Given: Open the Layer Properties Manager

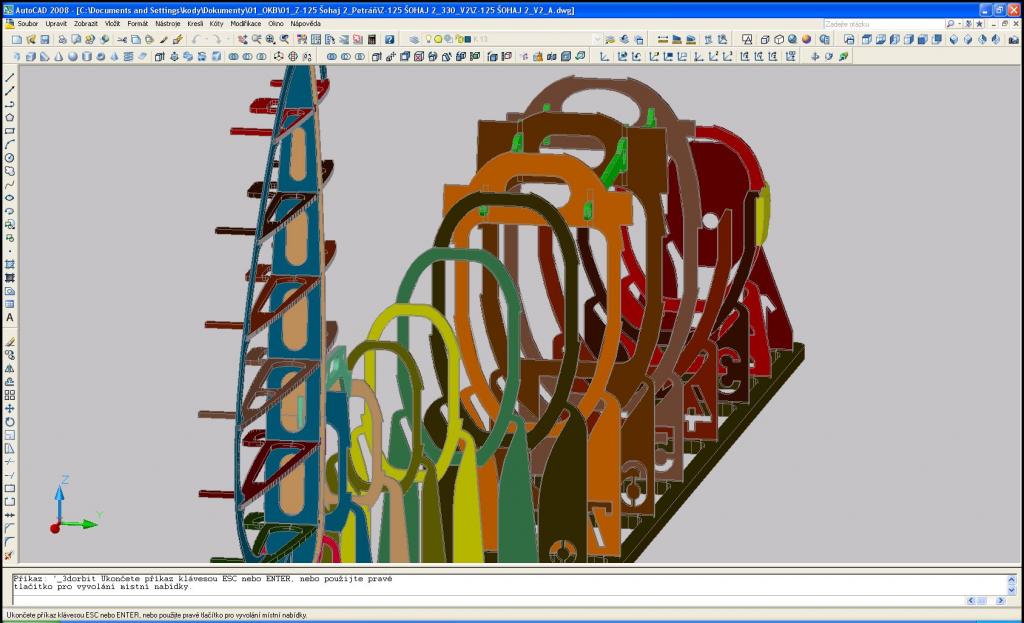Looking at the screenshot, I should 414,39.
